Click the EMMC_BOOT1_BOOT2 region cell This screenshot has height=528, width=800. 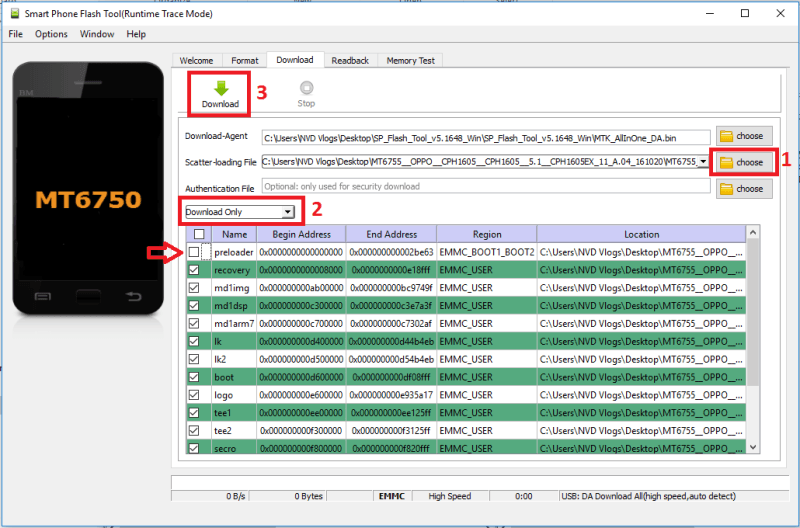pos(487,252)
